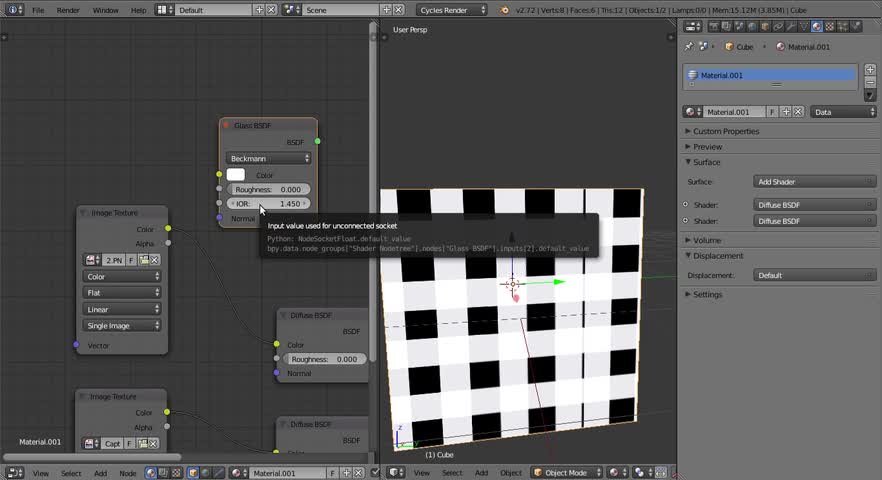Viewport: 882px width, 480px height.
Task: Browse material datablock in properties panel
Action: (x=693, y=112)
